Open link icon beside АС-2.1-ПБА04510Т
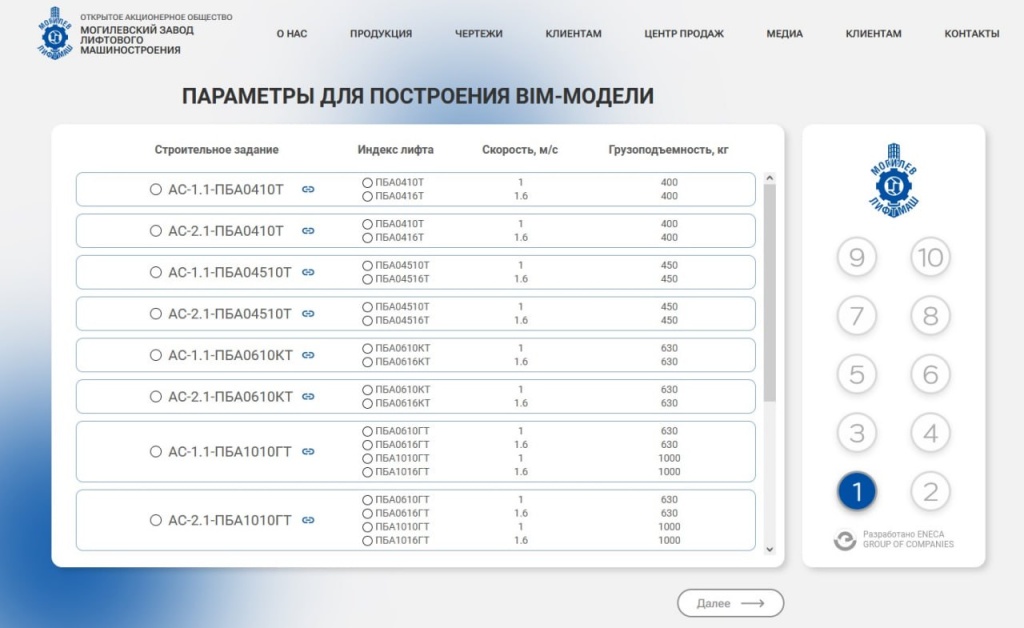This screenshot has height=628, width=1024. point(308,314)
